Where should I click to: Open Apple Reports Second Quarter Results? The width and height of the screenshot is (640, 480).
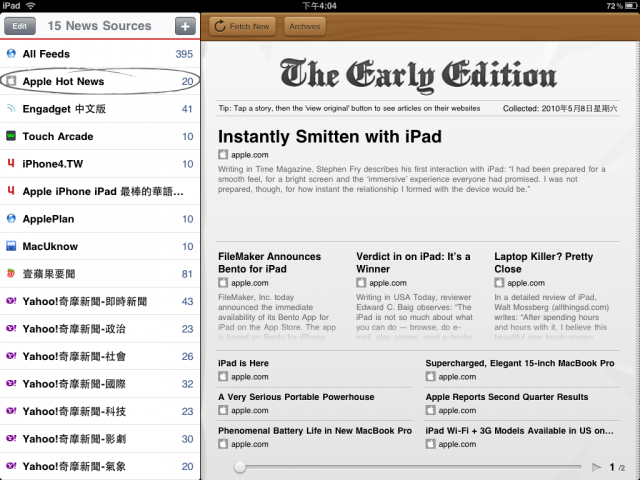click(x=507, y=397)
